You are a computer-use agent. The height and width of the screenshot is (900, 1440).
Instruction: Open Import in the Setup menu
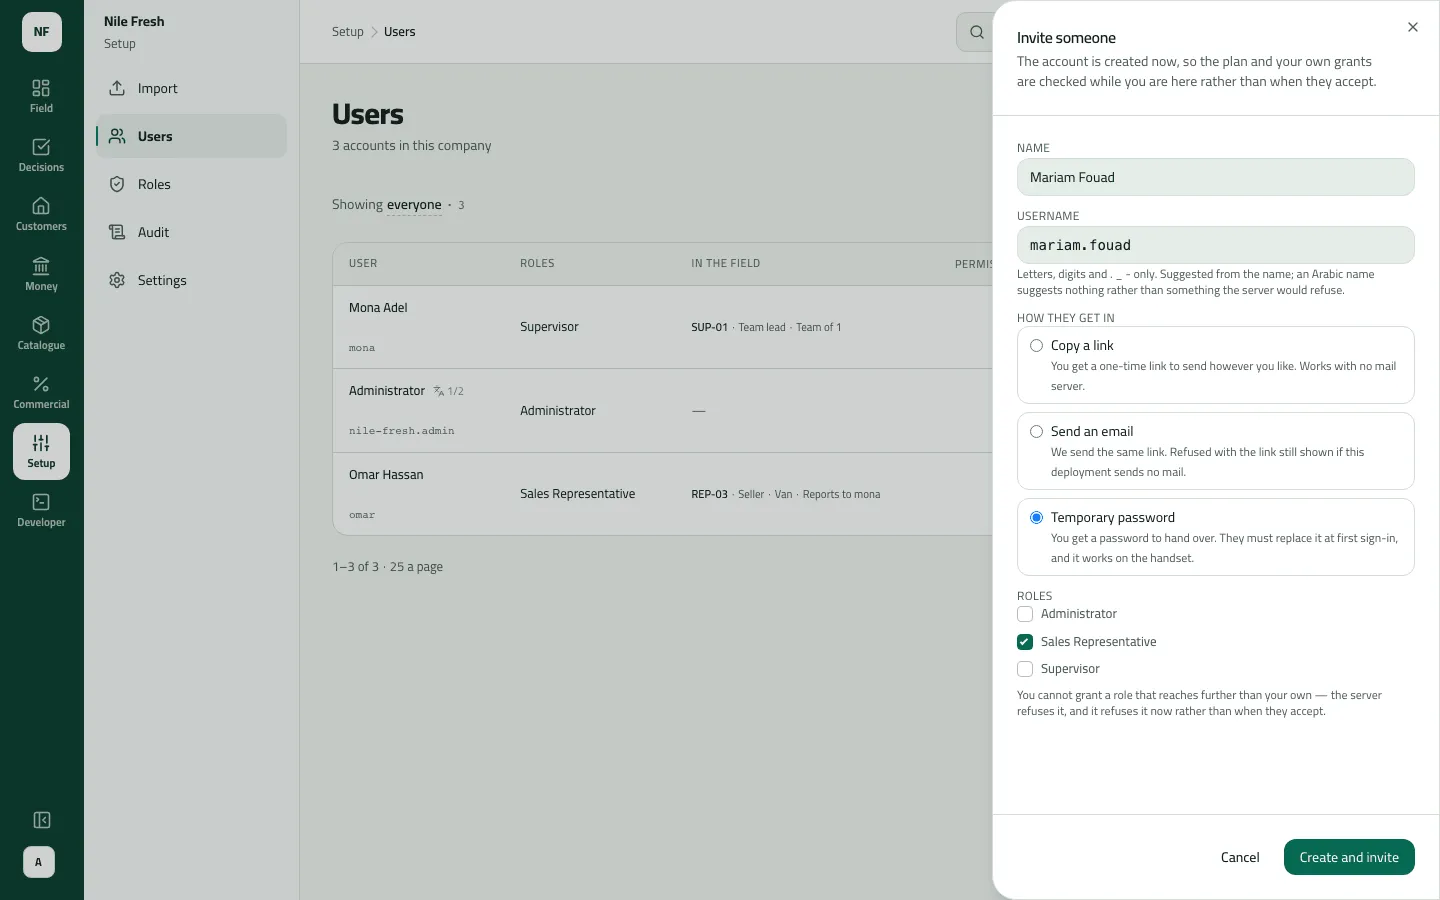click(x=192, y=88)
